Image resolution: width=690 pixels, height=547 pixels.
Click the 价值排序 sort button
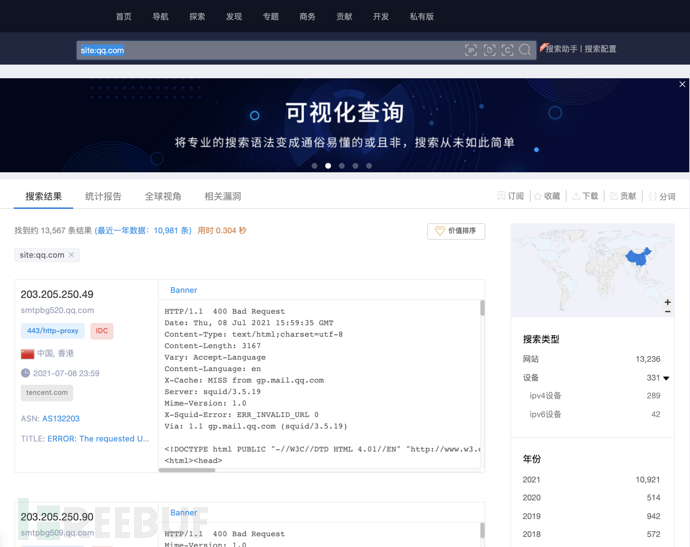(x=456, y=231)
